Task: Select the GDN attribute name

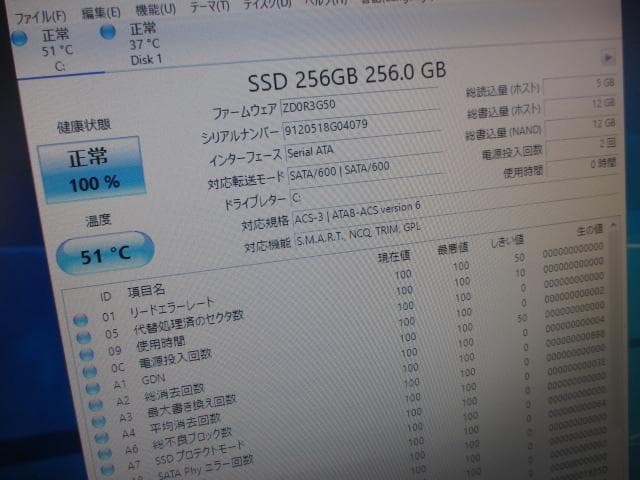Action: pyautogui.click(x=153, y=380)
